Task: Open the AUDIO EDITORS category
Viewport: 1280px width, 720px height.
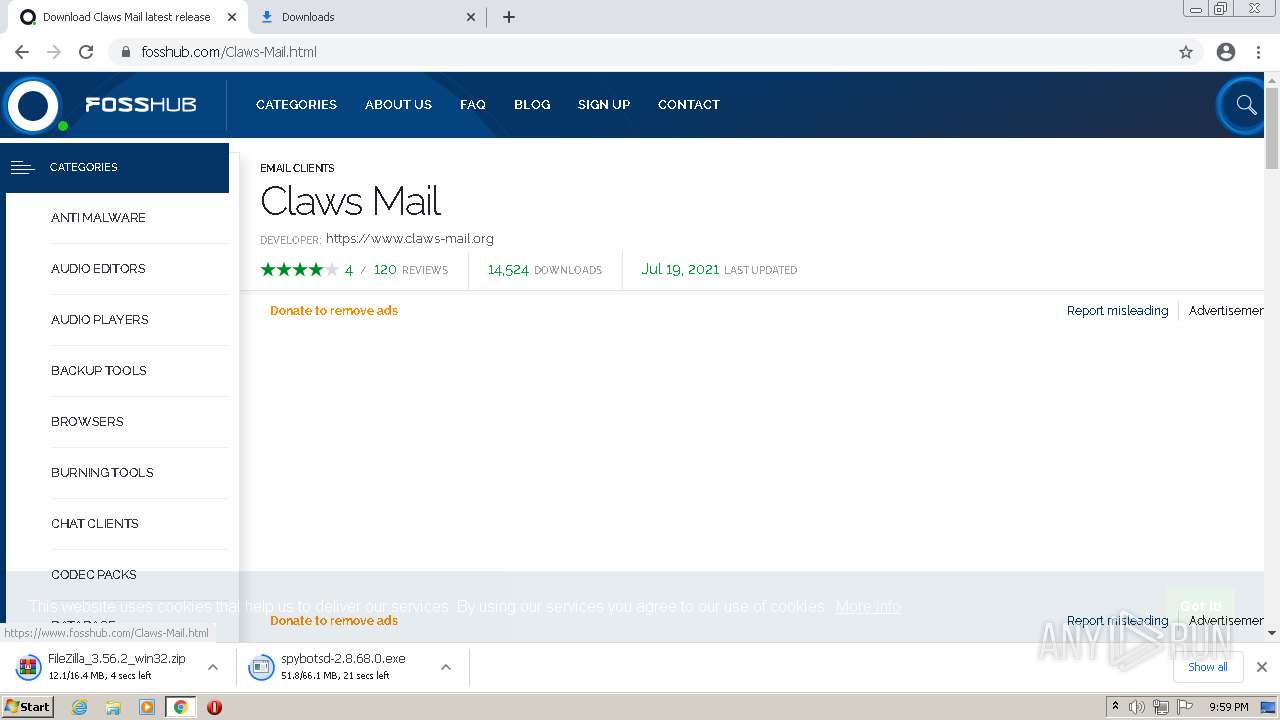Action: pyautogui.click(x=98, y=268)
